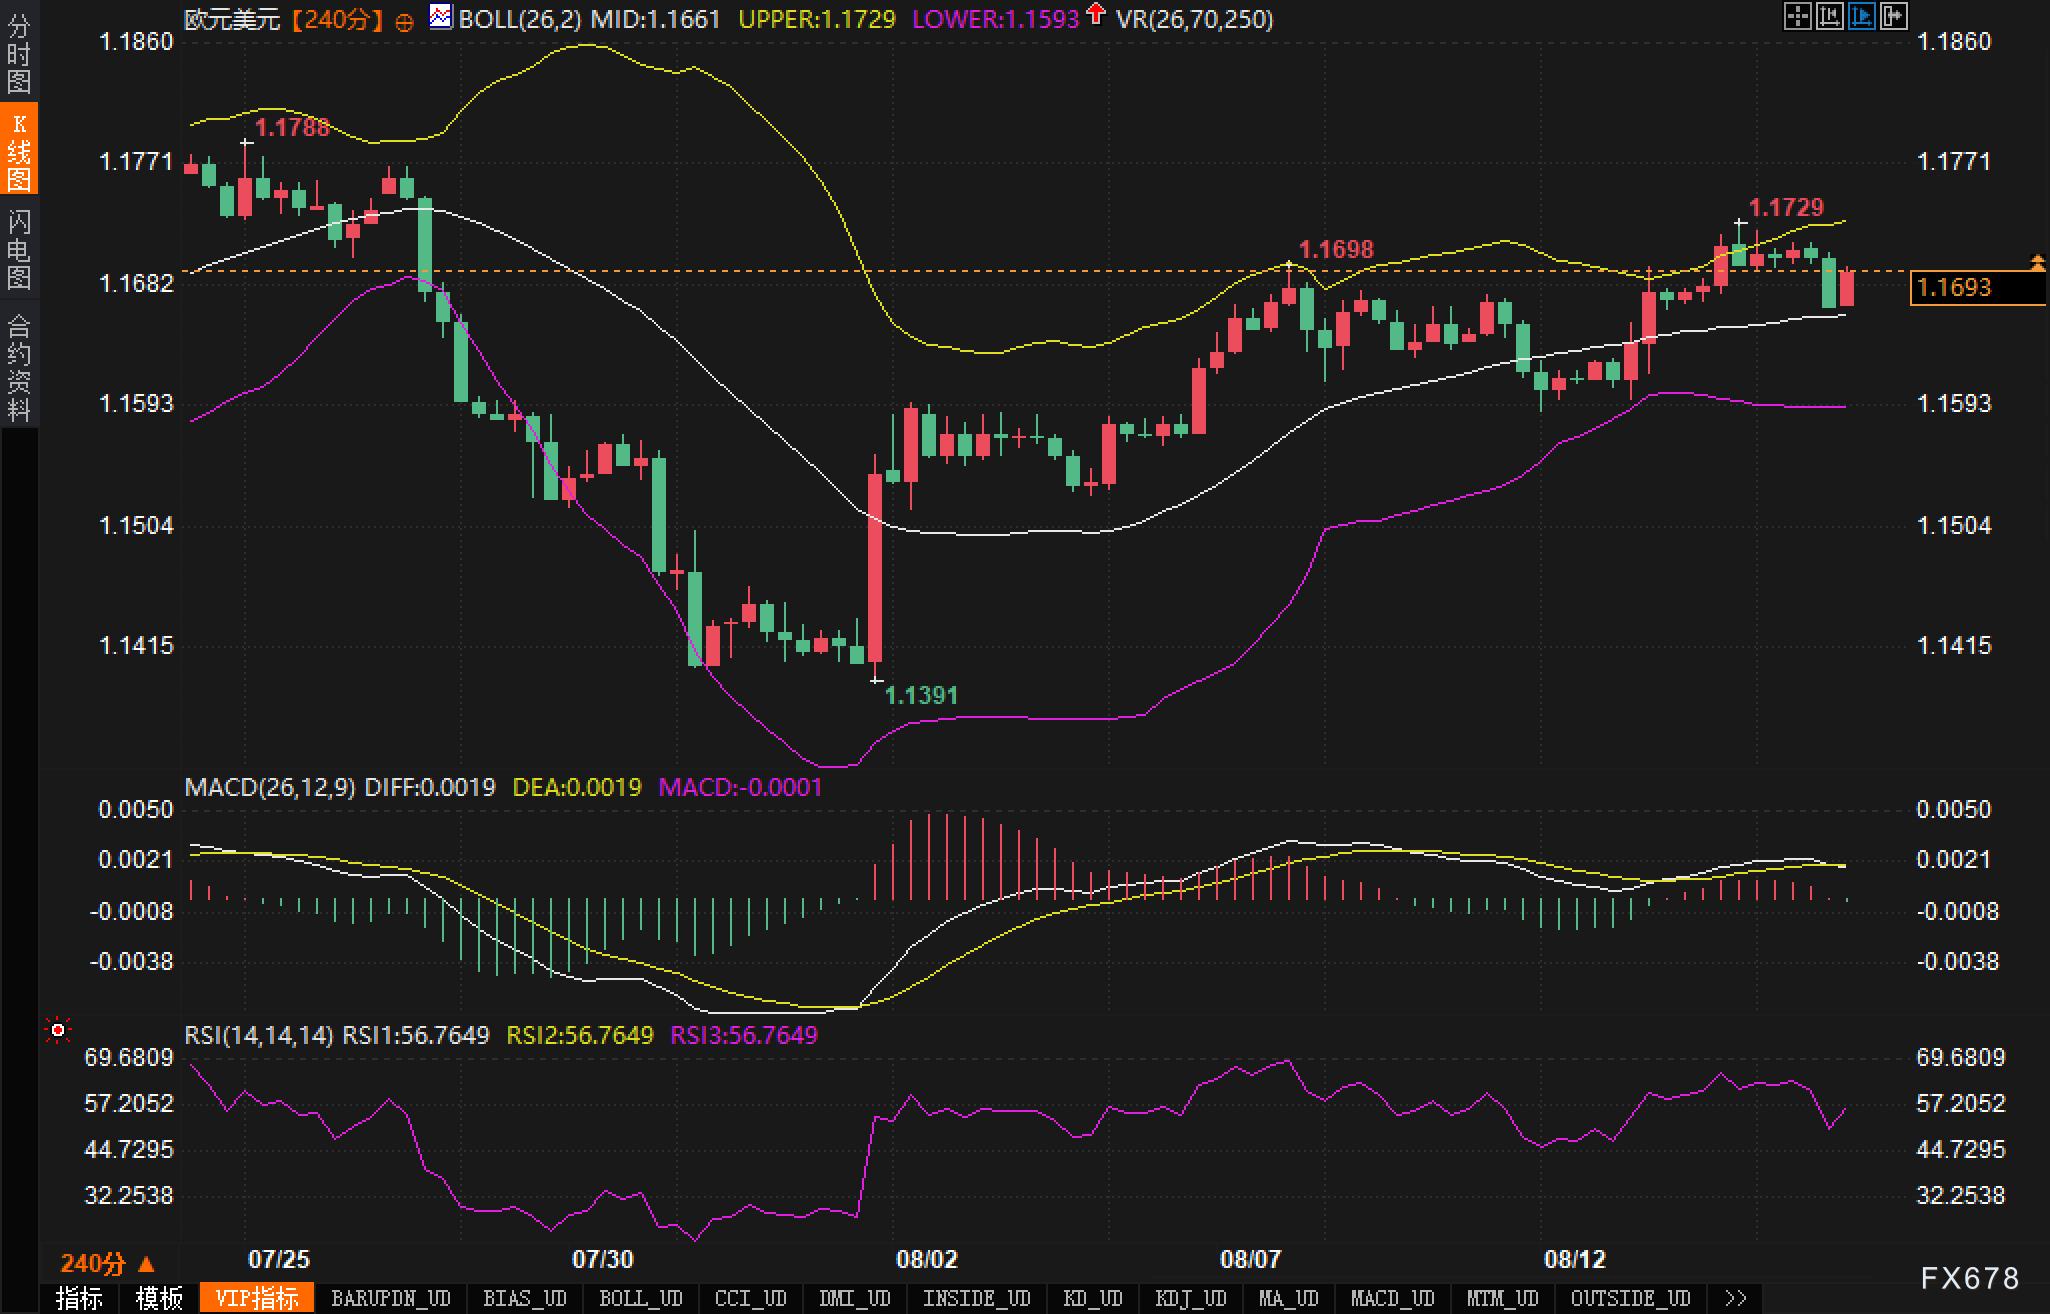Image resolution: width=2050 pixels, height=1314 pixels.
Task: Open the BOLL indicator chart icon
Action: pyautogui.click(x=440, y=16)
